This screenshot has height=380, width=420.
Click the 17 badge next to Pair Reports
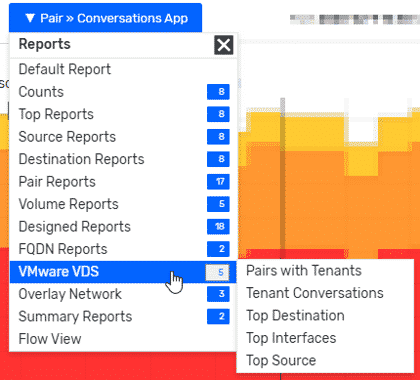click(x=218, y=182)
